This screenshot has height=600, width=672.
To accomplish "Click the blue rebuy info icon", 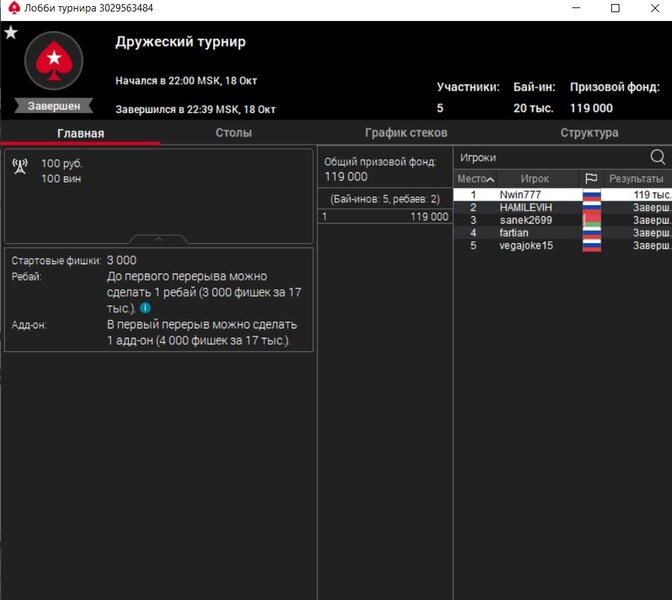I will coord(146,308).
